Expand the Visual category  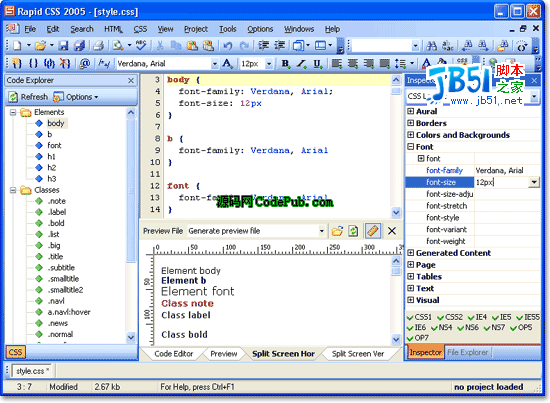coord(411,300)
